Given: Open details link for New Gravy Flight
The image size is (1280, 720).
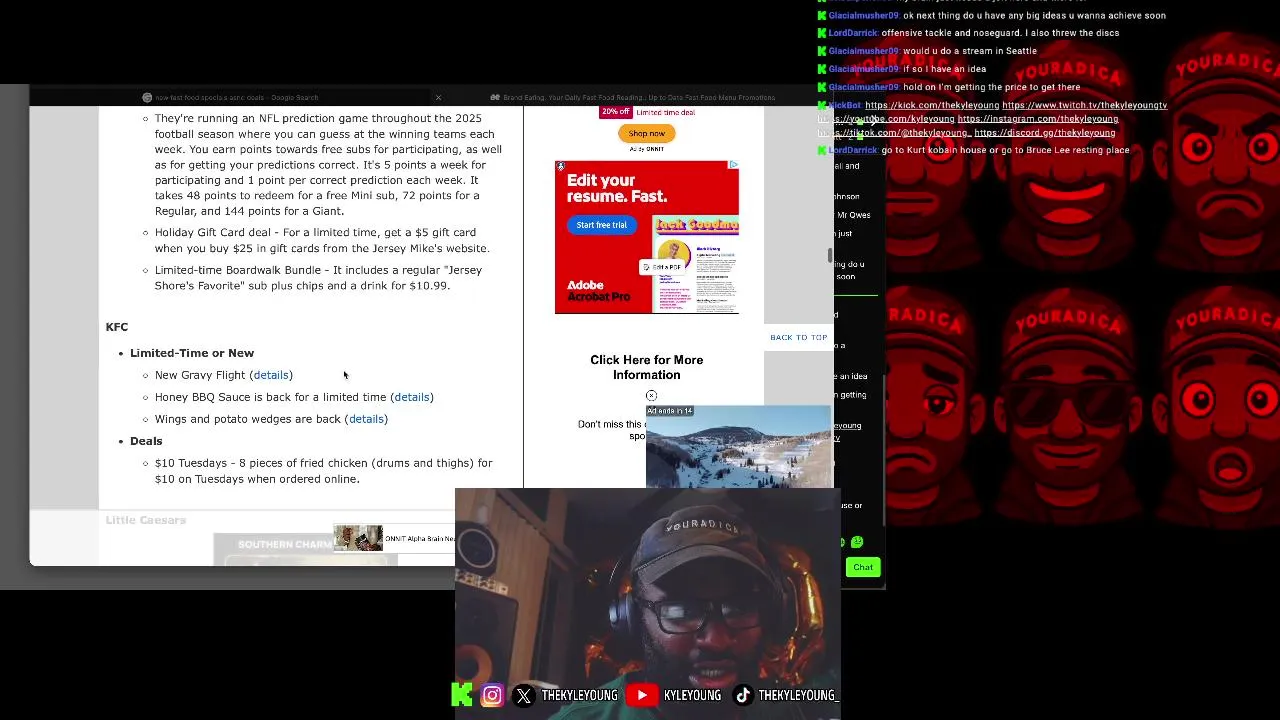Looking at the screenshot, I should (271, 375).
